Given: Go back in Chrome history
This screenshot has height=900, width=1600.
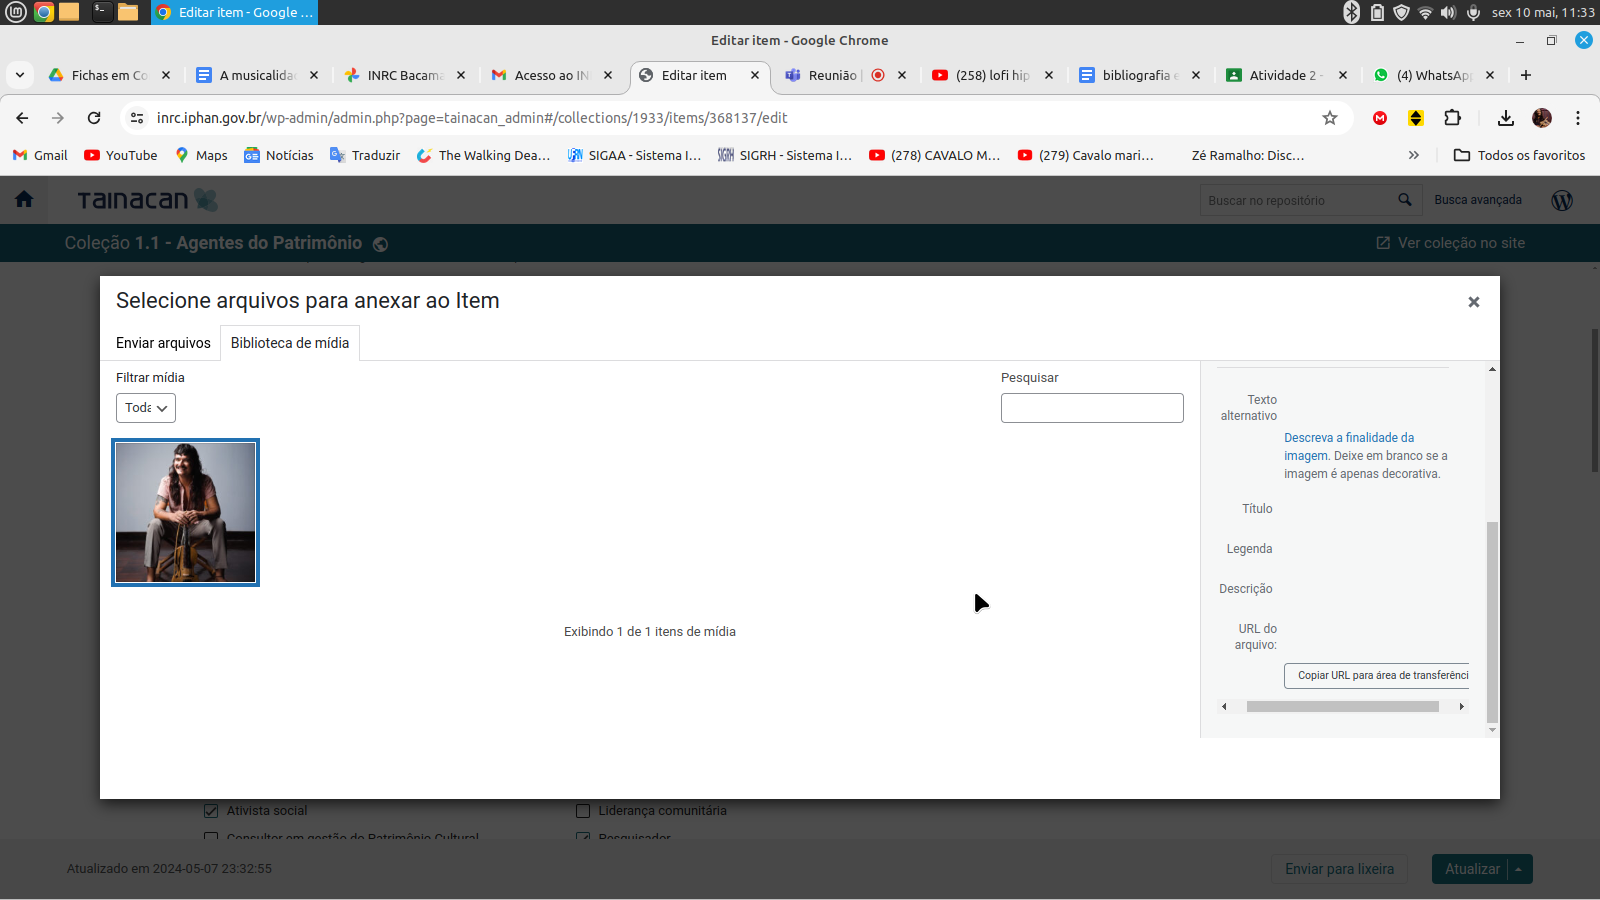Looking at the screenshot, I should [x=22, y=118].
